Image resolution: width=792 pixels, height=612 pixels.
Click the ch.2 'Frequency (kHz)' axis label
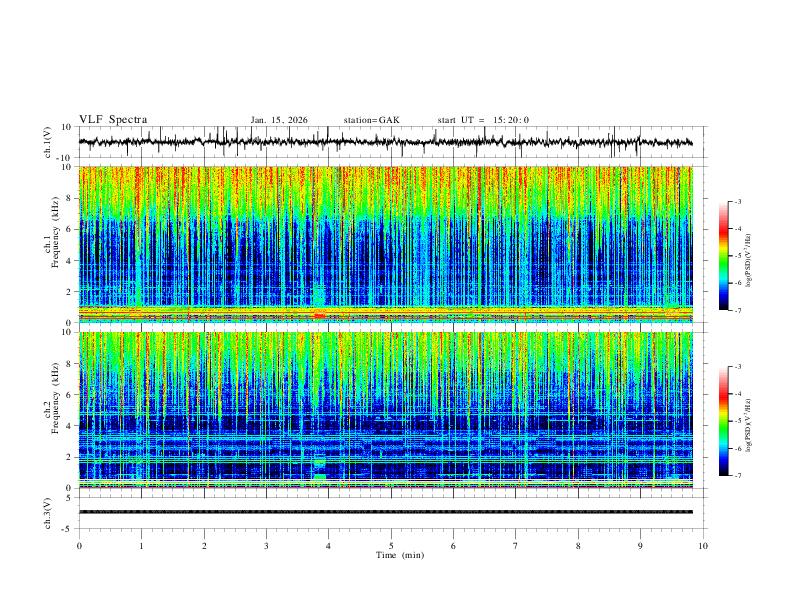click(x=55, y=398)
